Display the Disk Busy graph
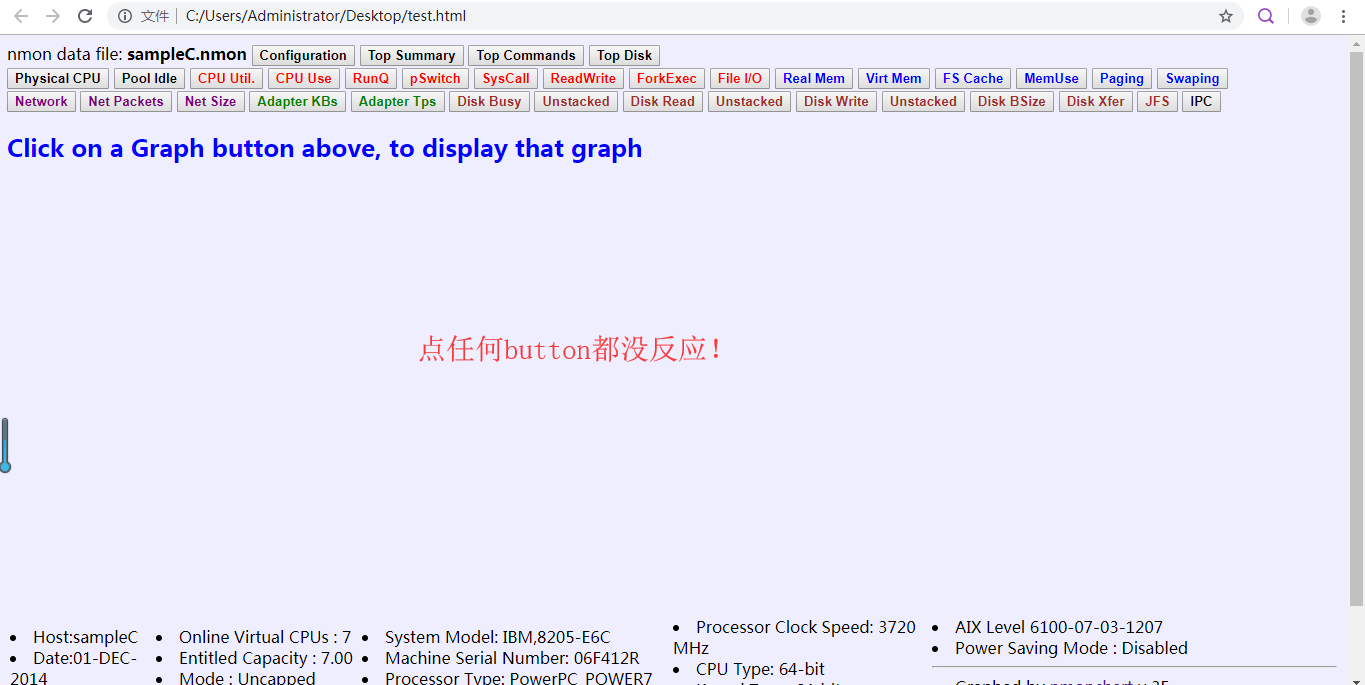Screen dimensions: 1365x685 click(x=489, y=102)
